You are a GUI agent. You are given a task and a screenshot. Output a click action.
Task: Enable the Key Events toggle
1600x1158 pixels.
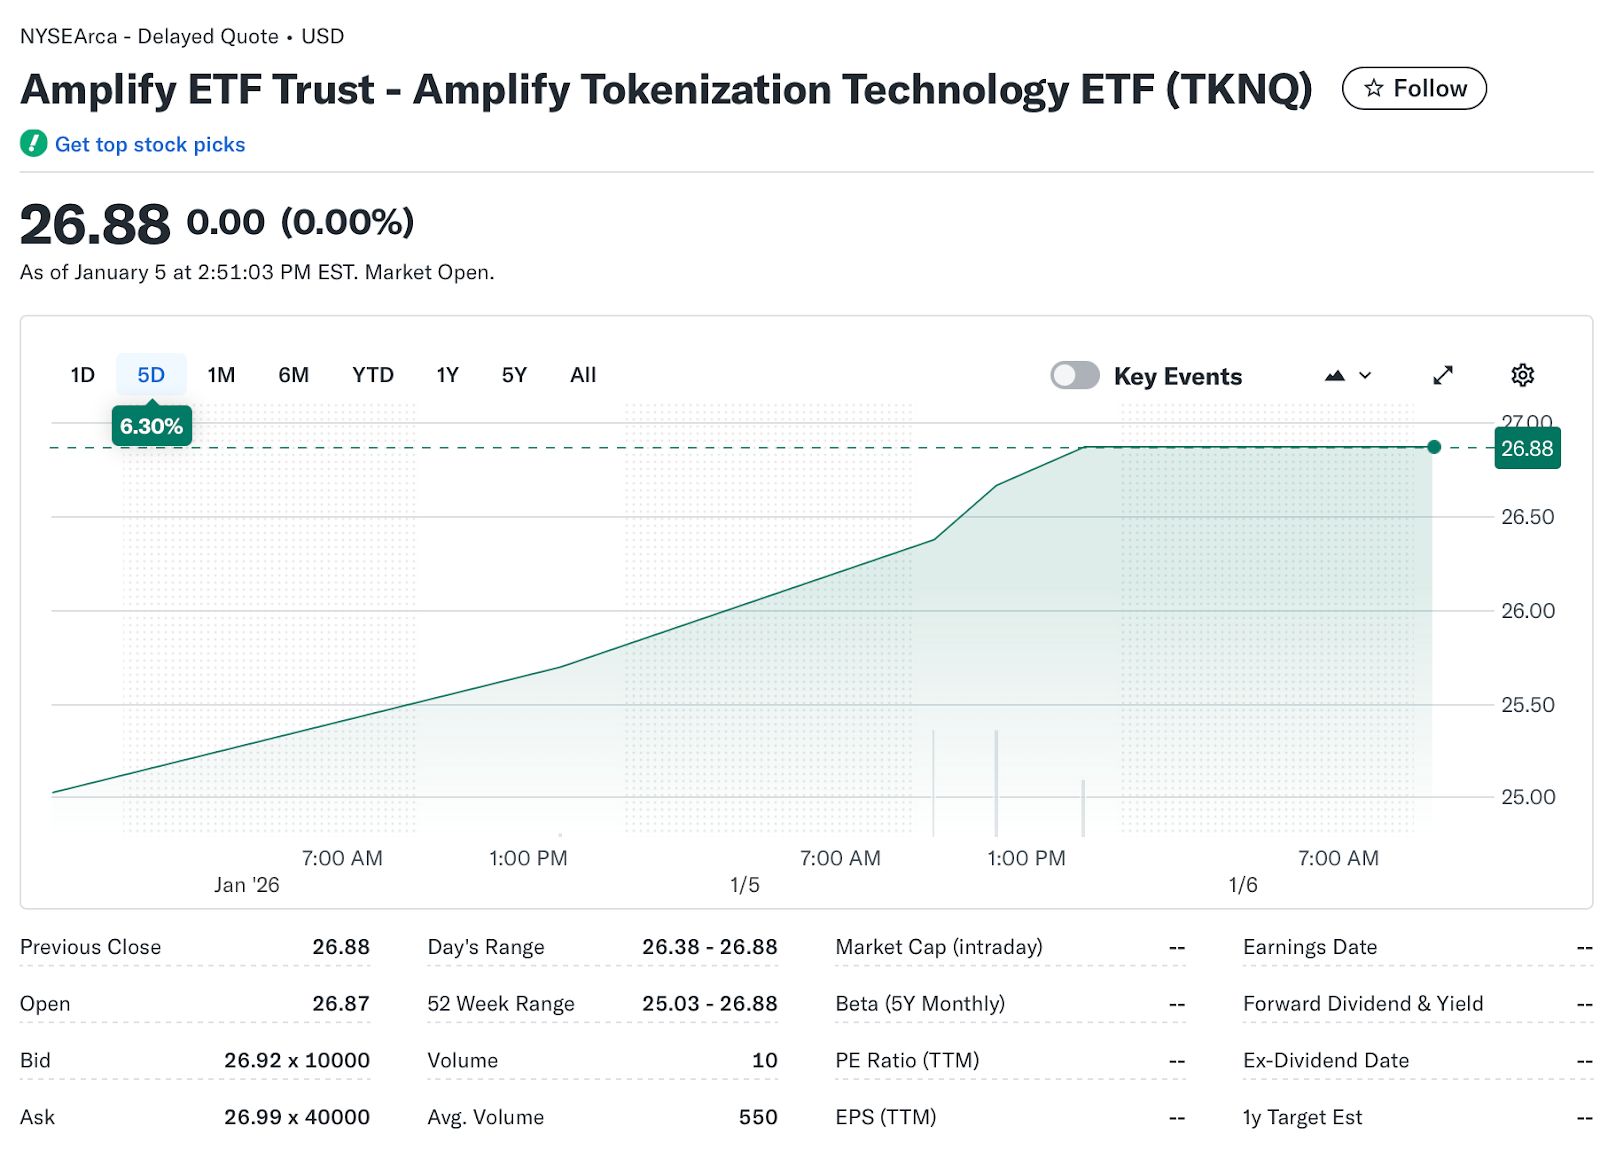[1075, 375]
